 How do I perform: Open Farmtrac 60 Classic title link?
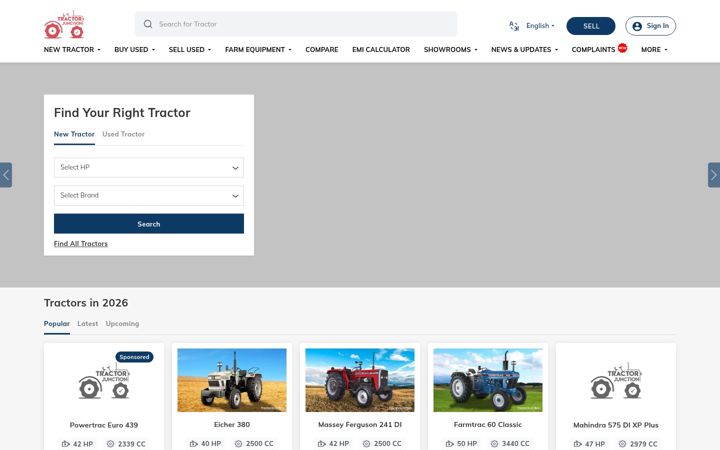[488, 425]
